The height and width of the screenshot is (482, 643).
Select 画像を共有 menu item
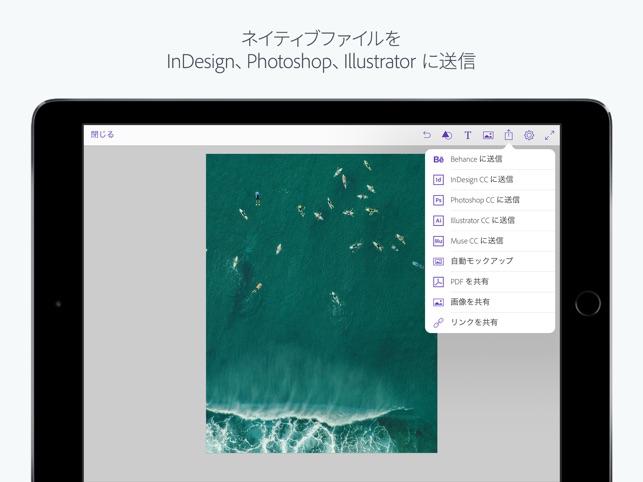coord(490,302)
